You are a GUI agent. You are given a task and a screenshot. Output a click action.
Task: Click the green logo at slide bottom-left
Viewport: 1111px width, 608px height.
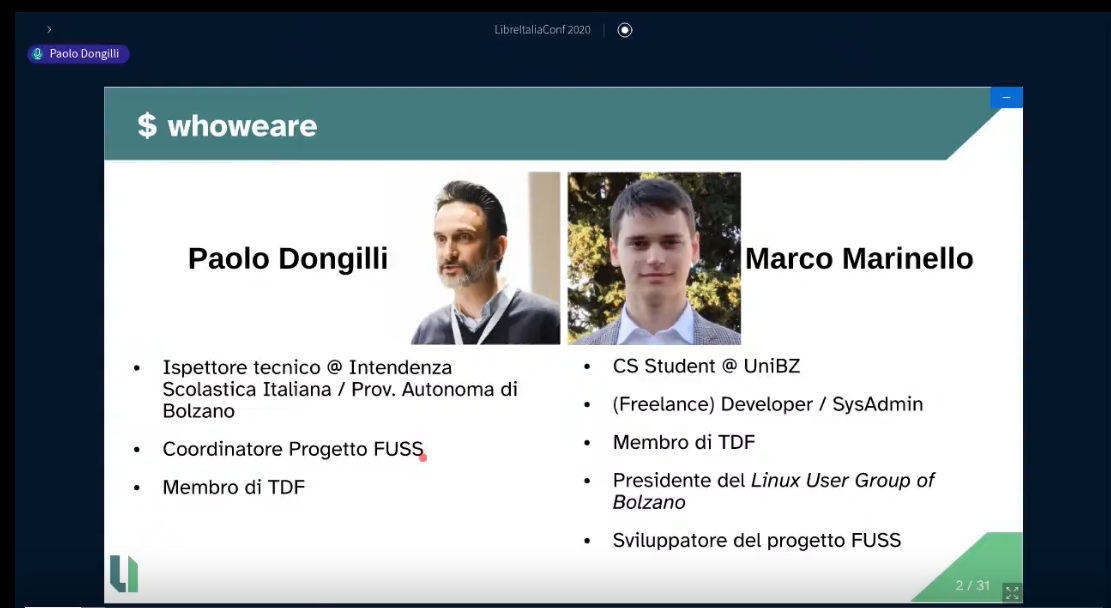coord(124,574)
